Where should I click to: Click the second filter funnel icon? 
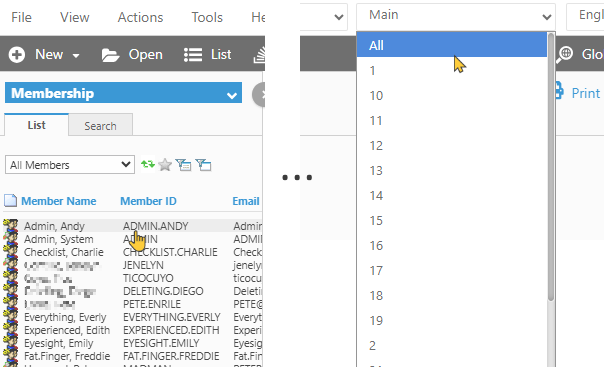click(x=203, y=165)
